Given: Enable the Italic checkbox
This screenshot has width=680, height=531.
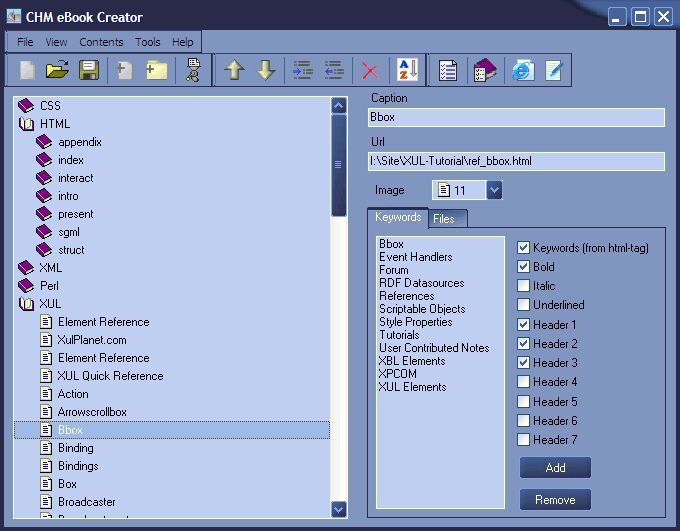Looking at the screenshot, I should click(523, 285).
